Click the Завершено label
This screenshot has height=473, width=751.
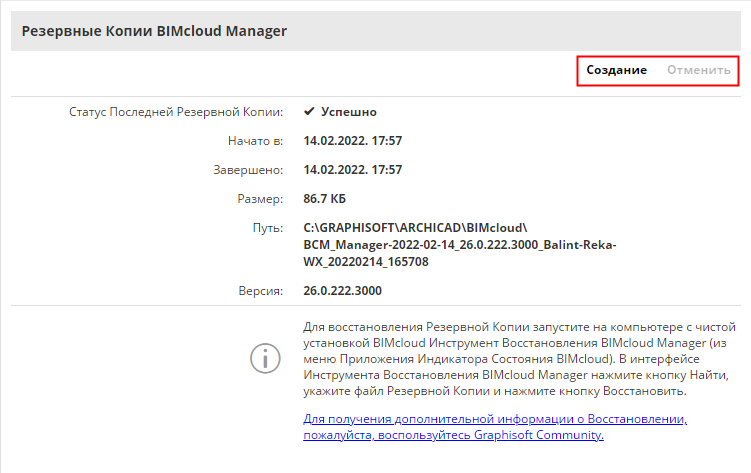point(248,170)
